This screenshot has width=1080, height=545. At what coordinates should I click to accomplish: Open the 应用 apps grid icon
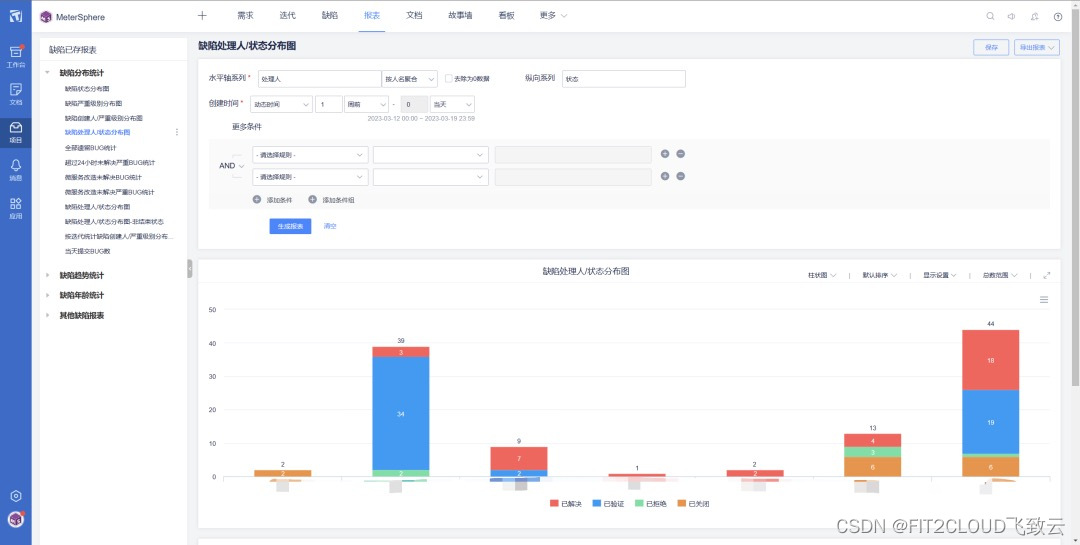(x=15, y=207)
